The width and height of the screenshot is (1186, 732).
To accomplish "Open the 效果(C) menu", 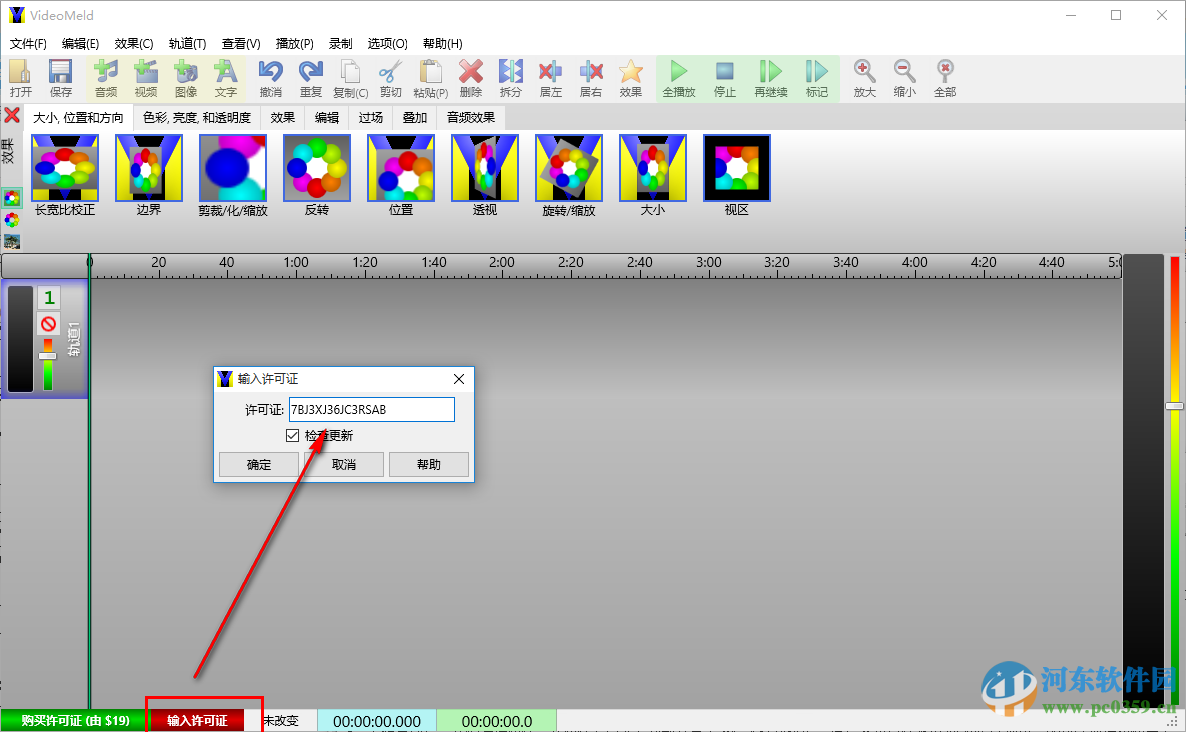I will [134, 44].
